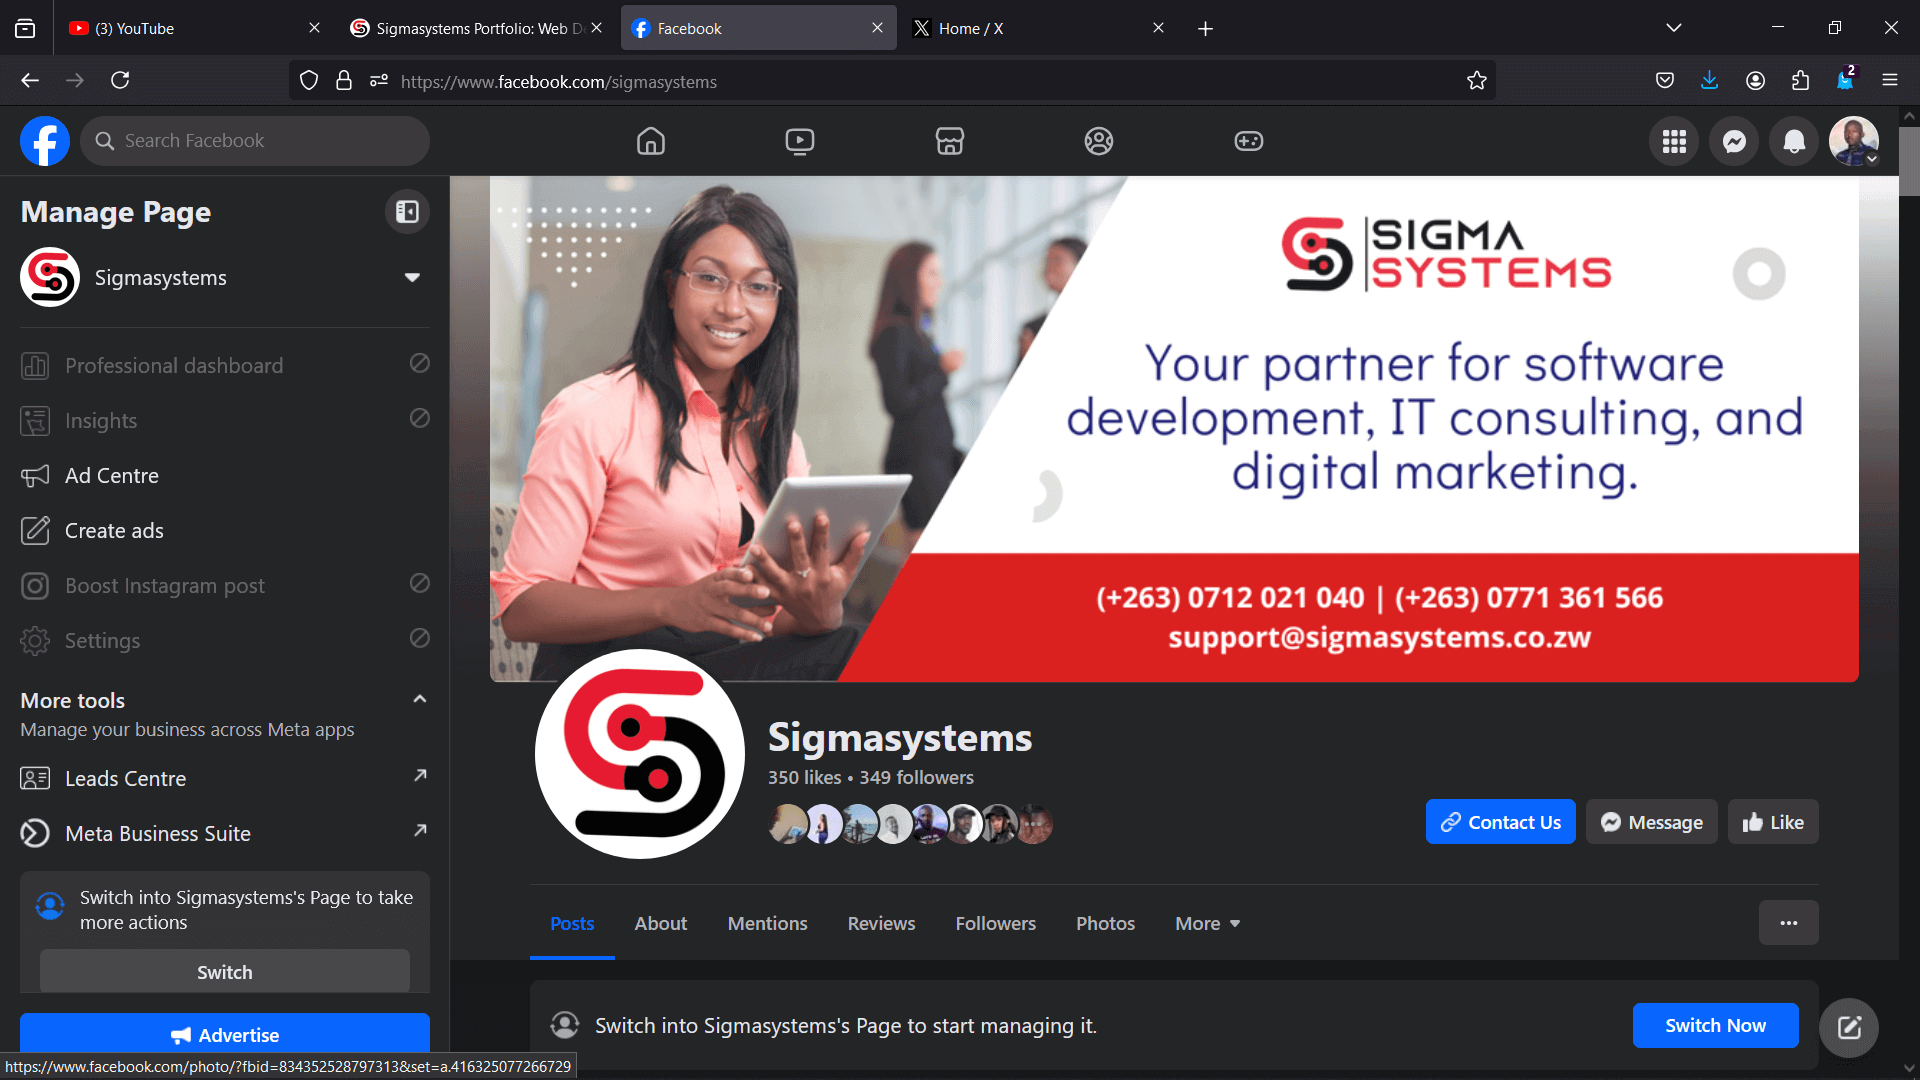
Task: Open Facebook Home icon in top navigation
Action: click(x=651, y=141)
